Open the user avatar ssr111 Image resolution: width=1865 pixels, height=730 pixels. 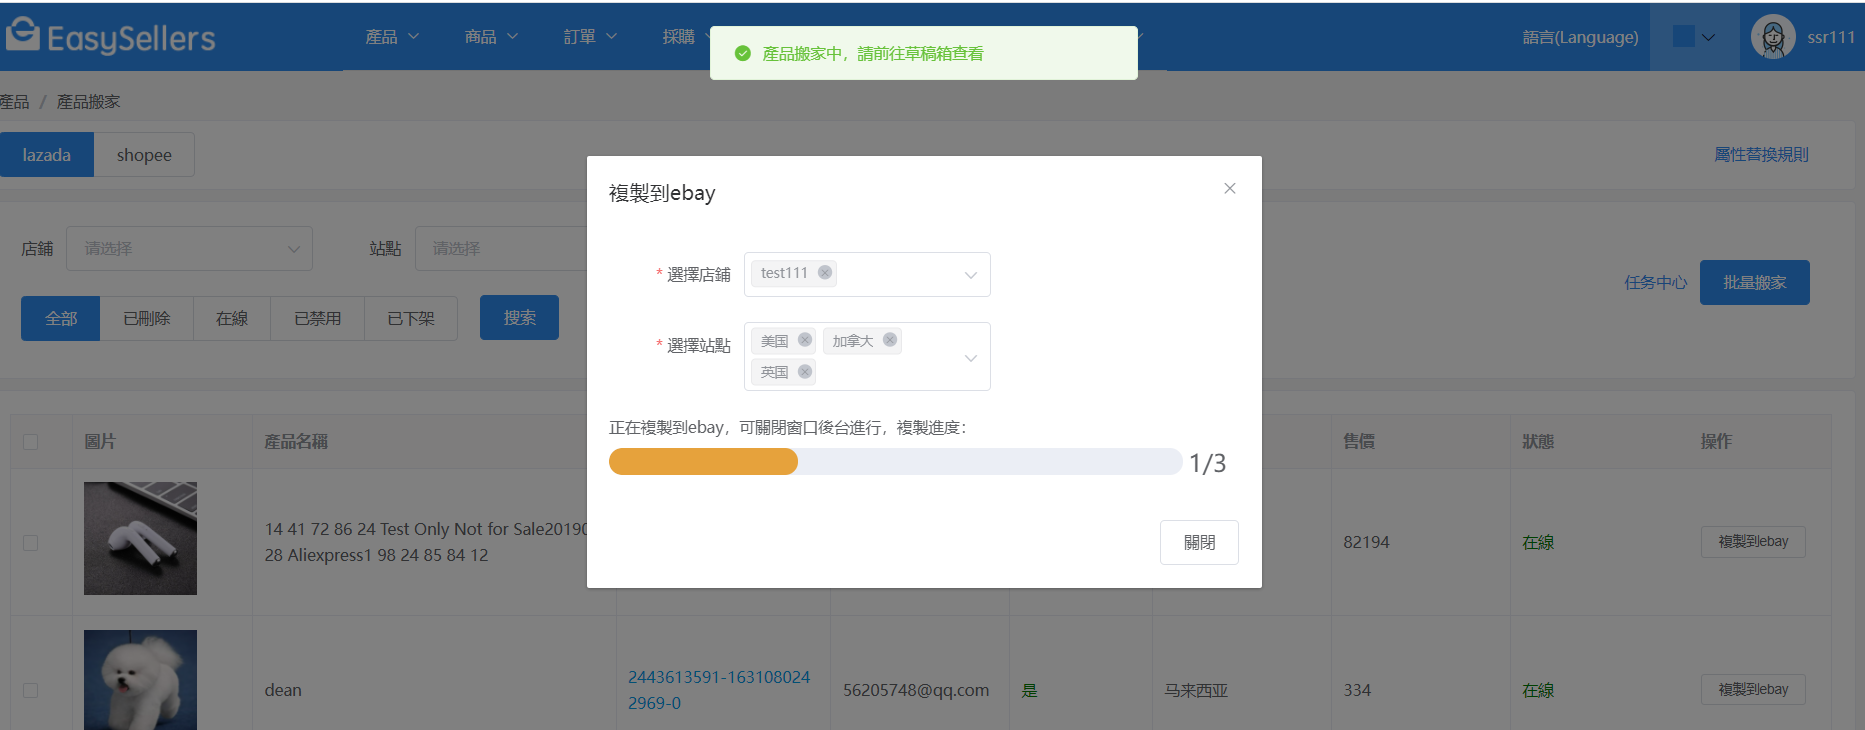coord(1773,38)
